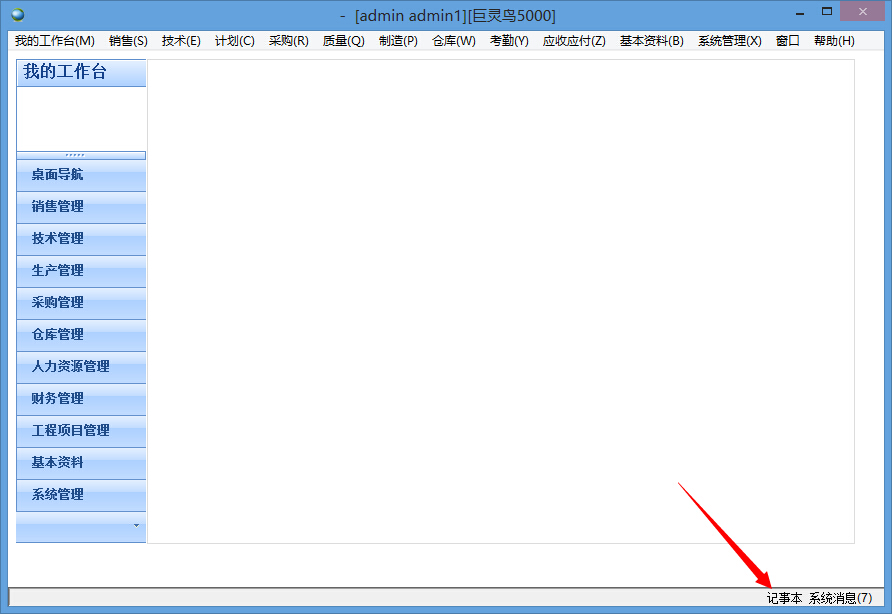This screenshot has height=614, width=892.
Task: Expand the sidebar overflow arrow at bottom
Action: coord(136,525)
